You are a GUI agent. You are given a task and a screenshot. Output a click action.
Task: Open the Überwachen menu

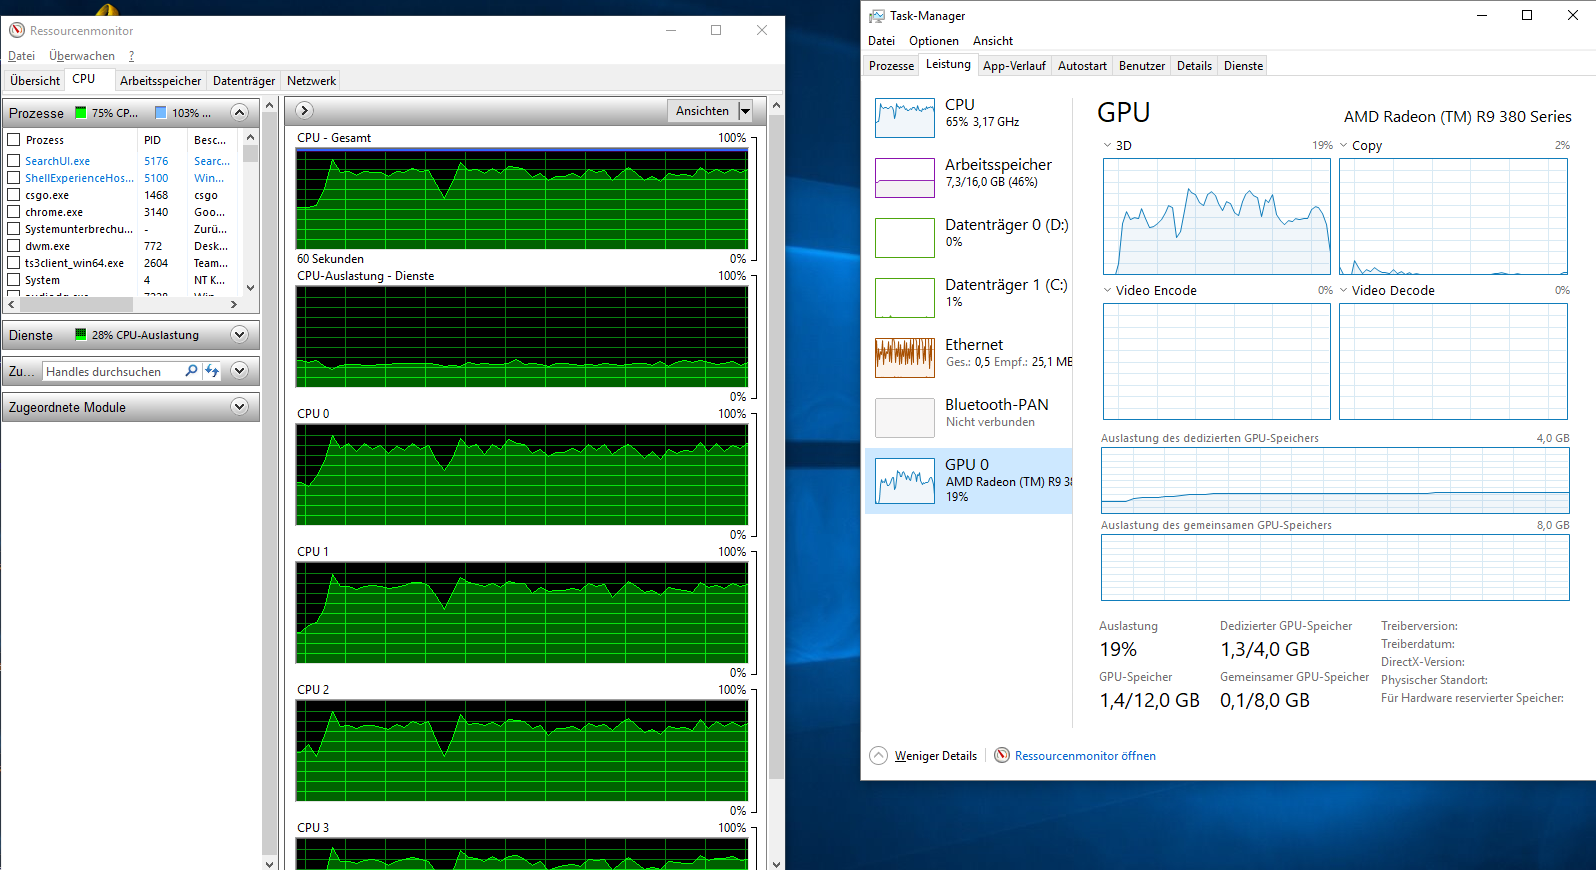(x=82, y=56)
